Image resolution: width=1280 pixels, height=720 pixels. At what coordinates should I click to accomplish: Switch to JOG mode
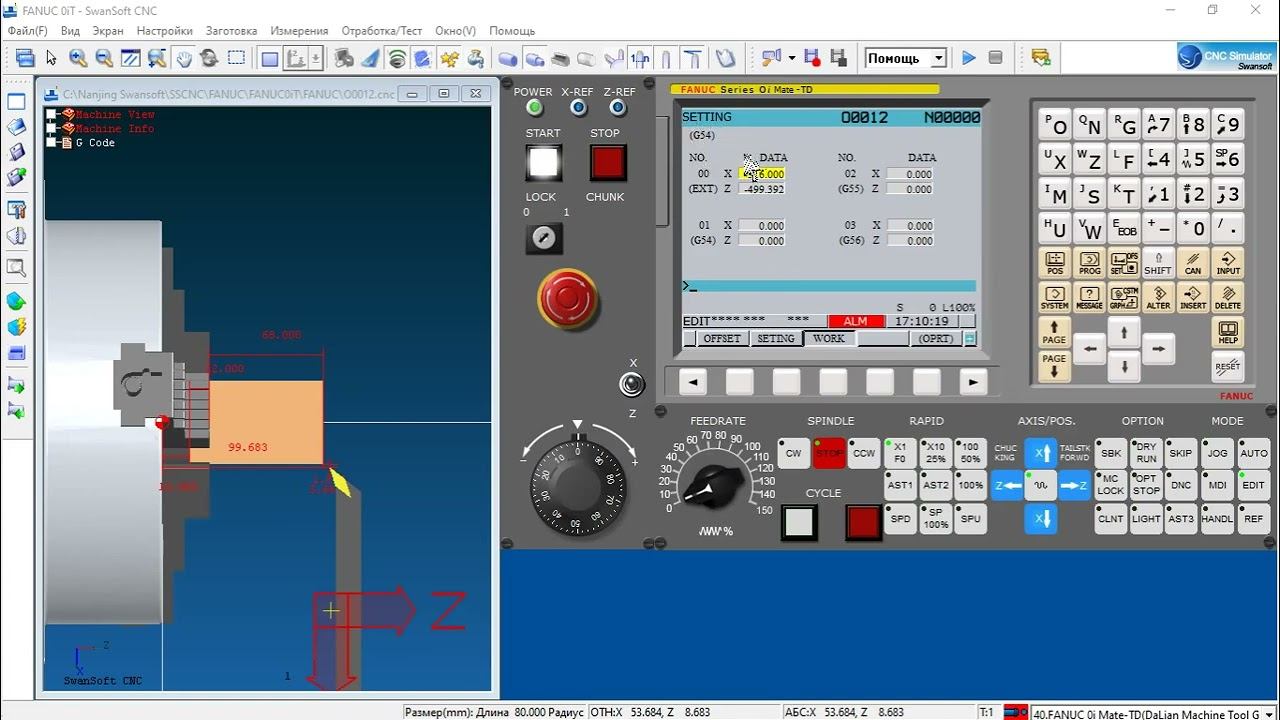pos(1217,453)
